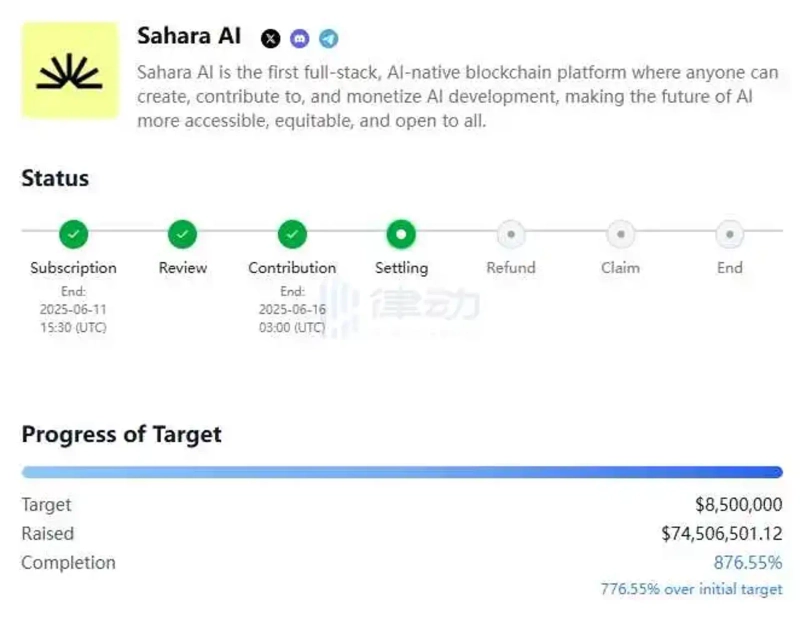Click the 876.55% completion value
The width and height of the screenshot is (800, 622).
(x=747, y=563)
